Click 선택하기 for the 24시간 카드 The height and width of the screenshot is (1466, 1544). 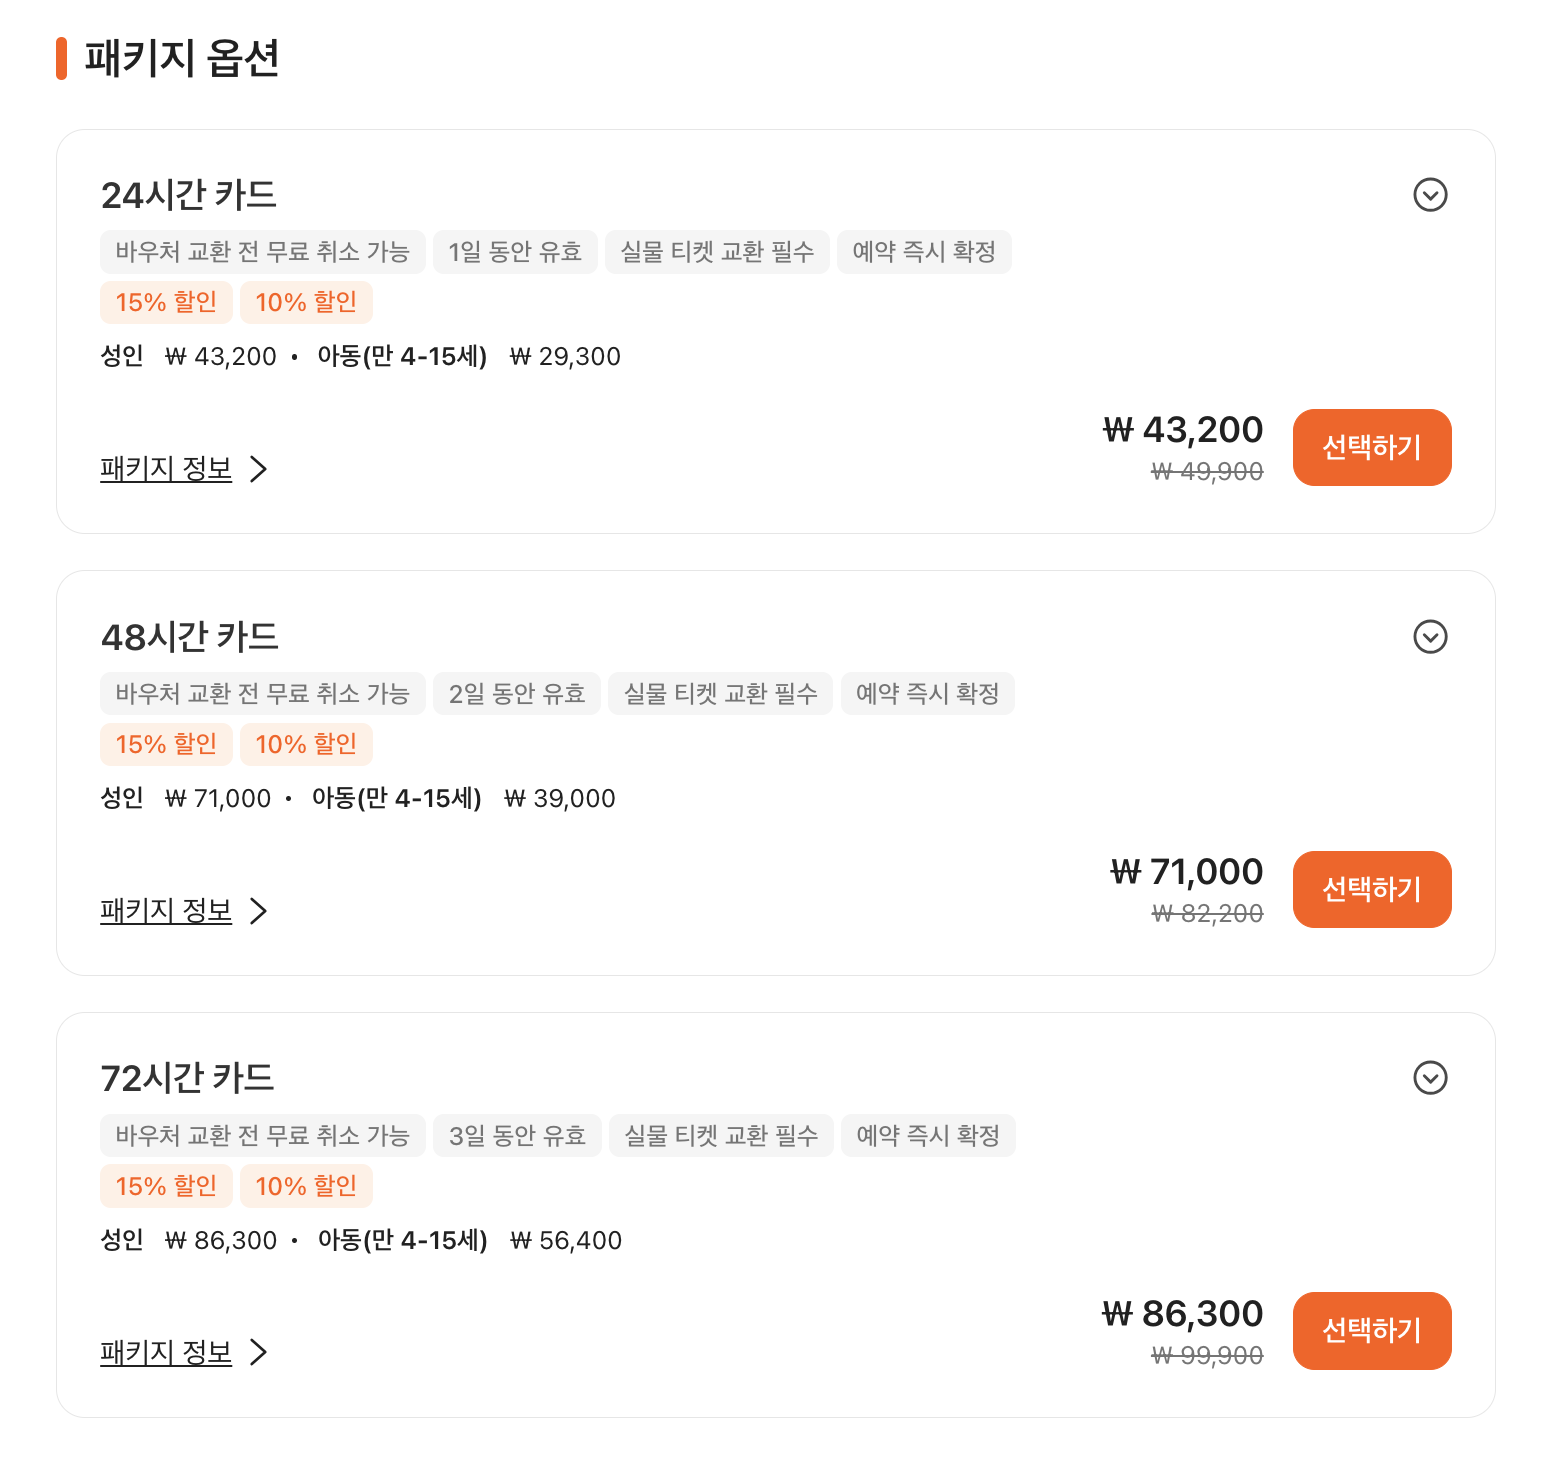(1371, 447)
